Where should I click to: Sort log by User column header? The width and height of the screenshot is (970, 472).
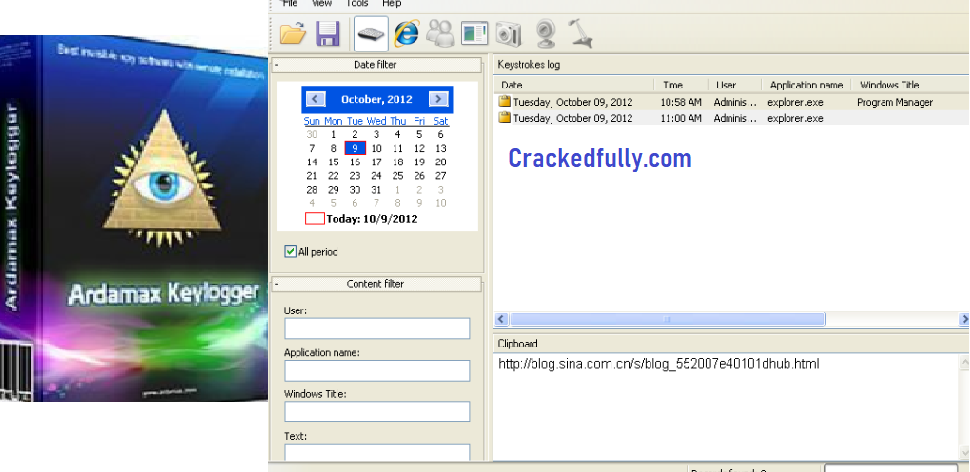(734, 85)
